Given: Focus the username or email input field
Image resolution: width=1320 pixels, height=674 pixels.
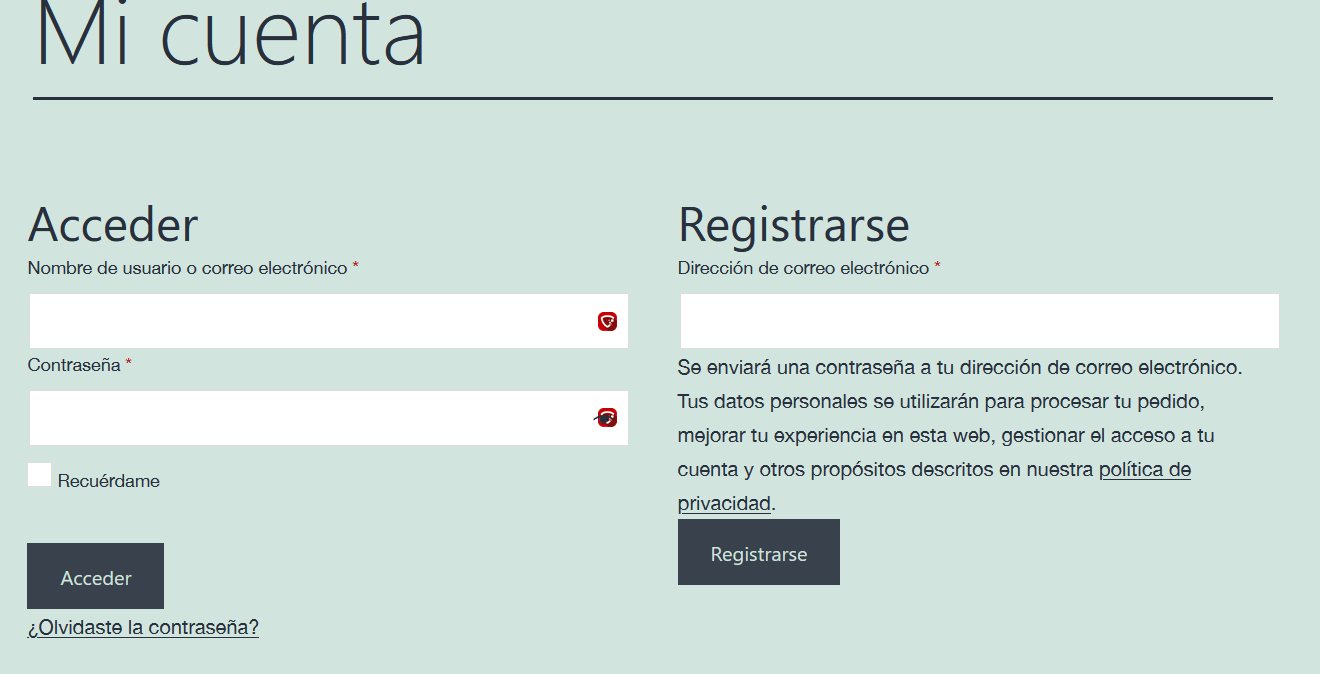Looking at the screenshot, I should pyautogui.click(x=329, y=321).
